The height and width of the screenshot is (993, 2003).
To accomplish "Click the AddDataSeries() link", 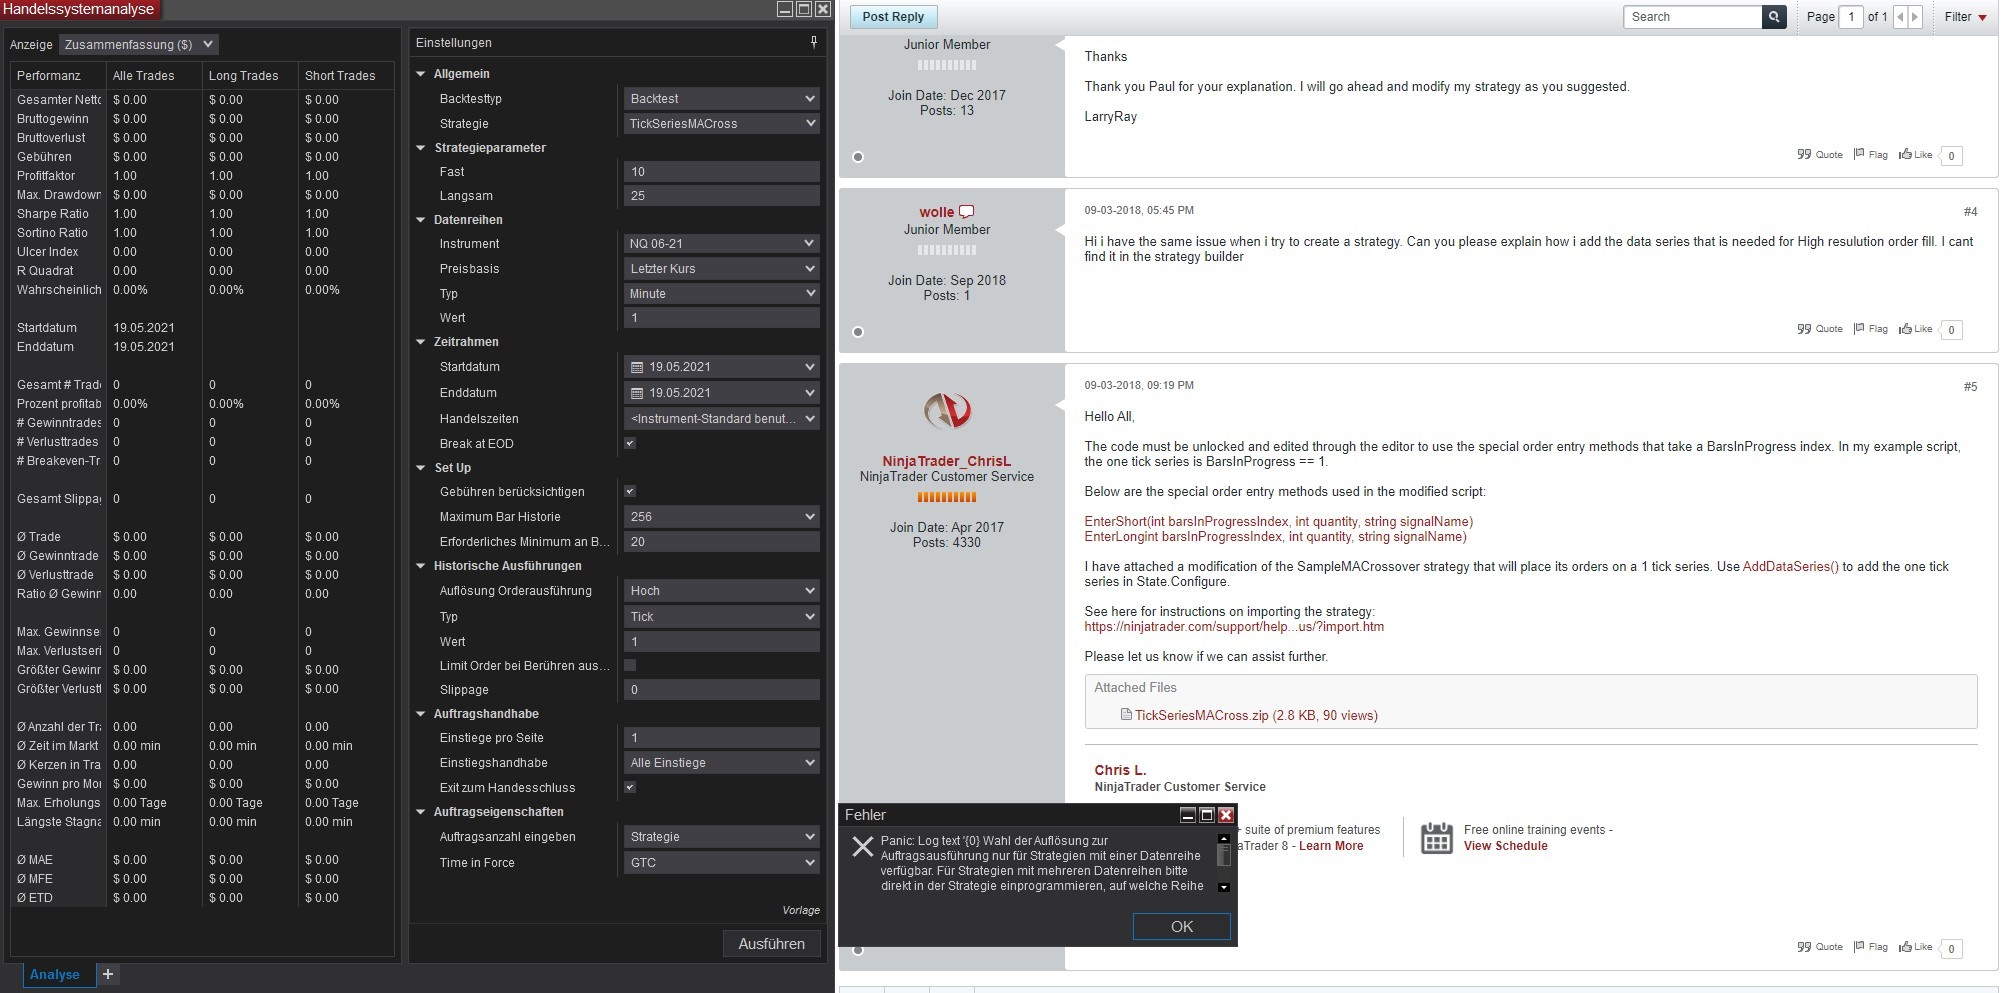I will click(1790, 567).
